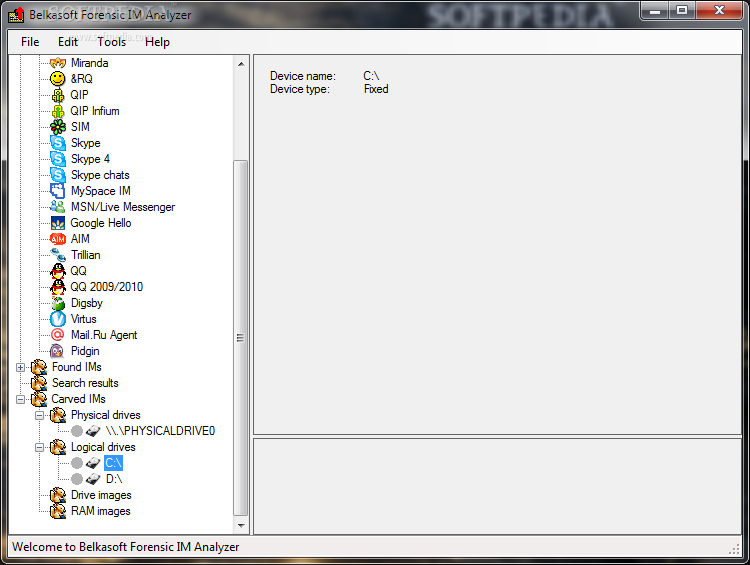The width and height of the screenshot is (750, 565).
Task: Collapse the Physical drives node
Action: pyautogui.click(x=39, y=415)
